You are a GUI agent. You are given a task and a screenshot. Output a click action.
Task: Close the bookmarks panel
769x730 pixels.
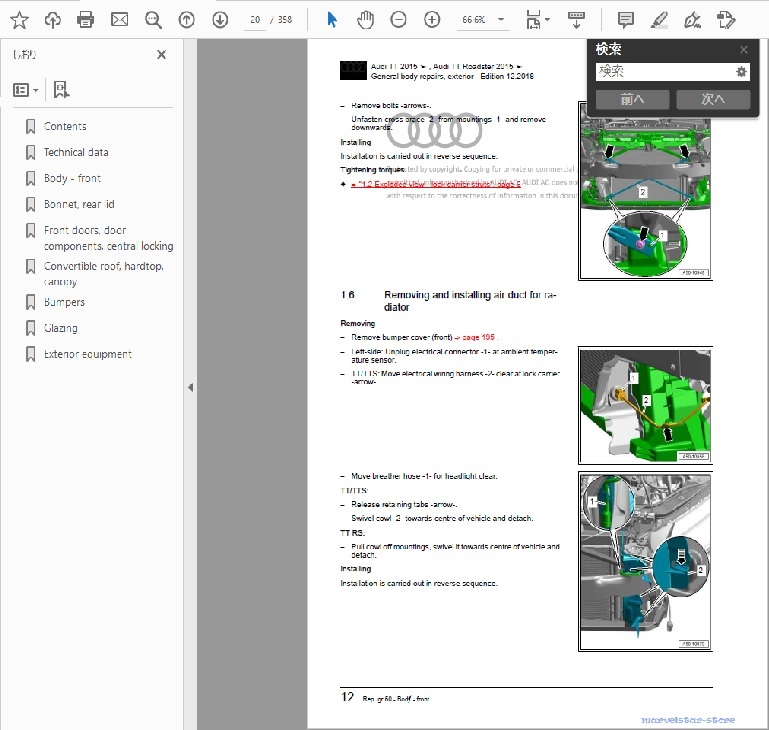point(161,54)
